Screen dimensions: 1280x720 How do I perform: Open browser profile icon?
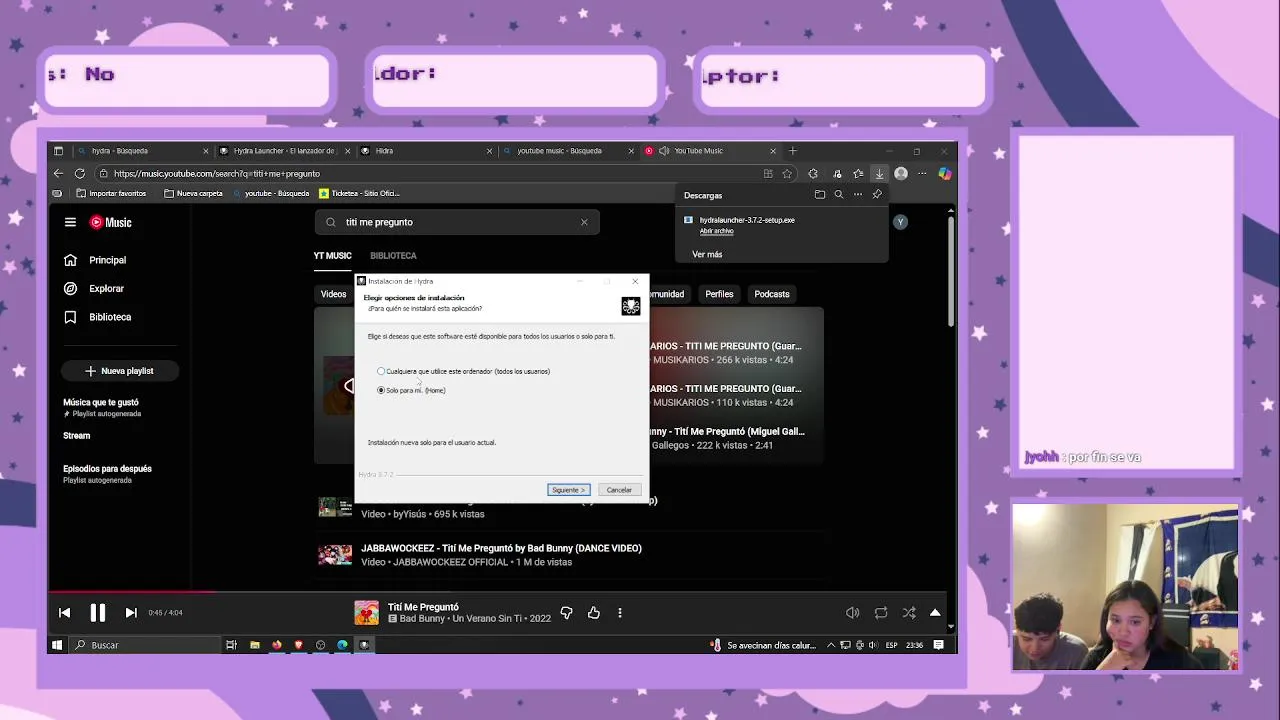[x=901, y=174]
